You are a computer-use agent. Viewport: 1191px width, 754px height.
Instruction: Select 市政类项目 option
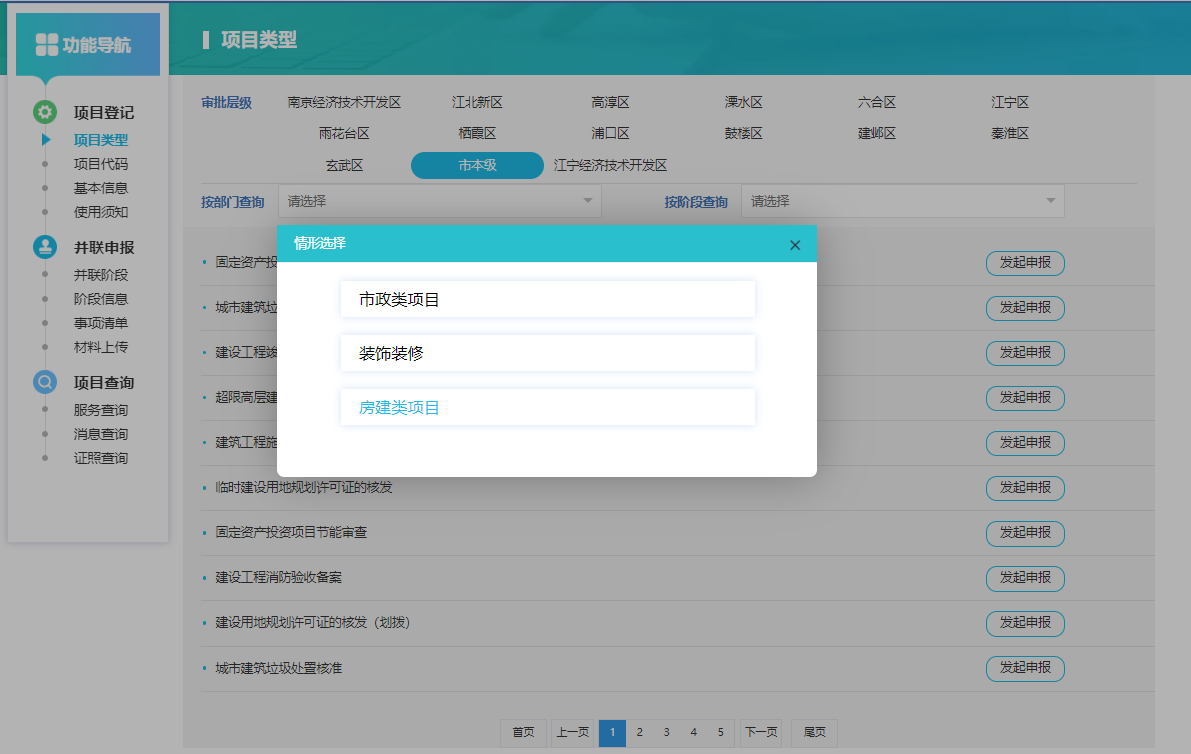pyautogui.click(x=547, y=299)
